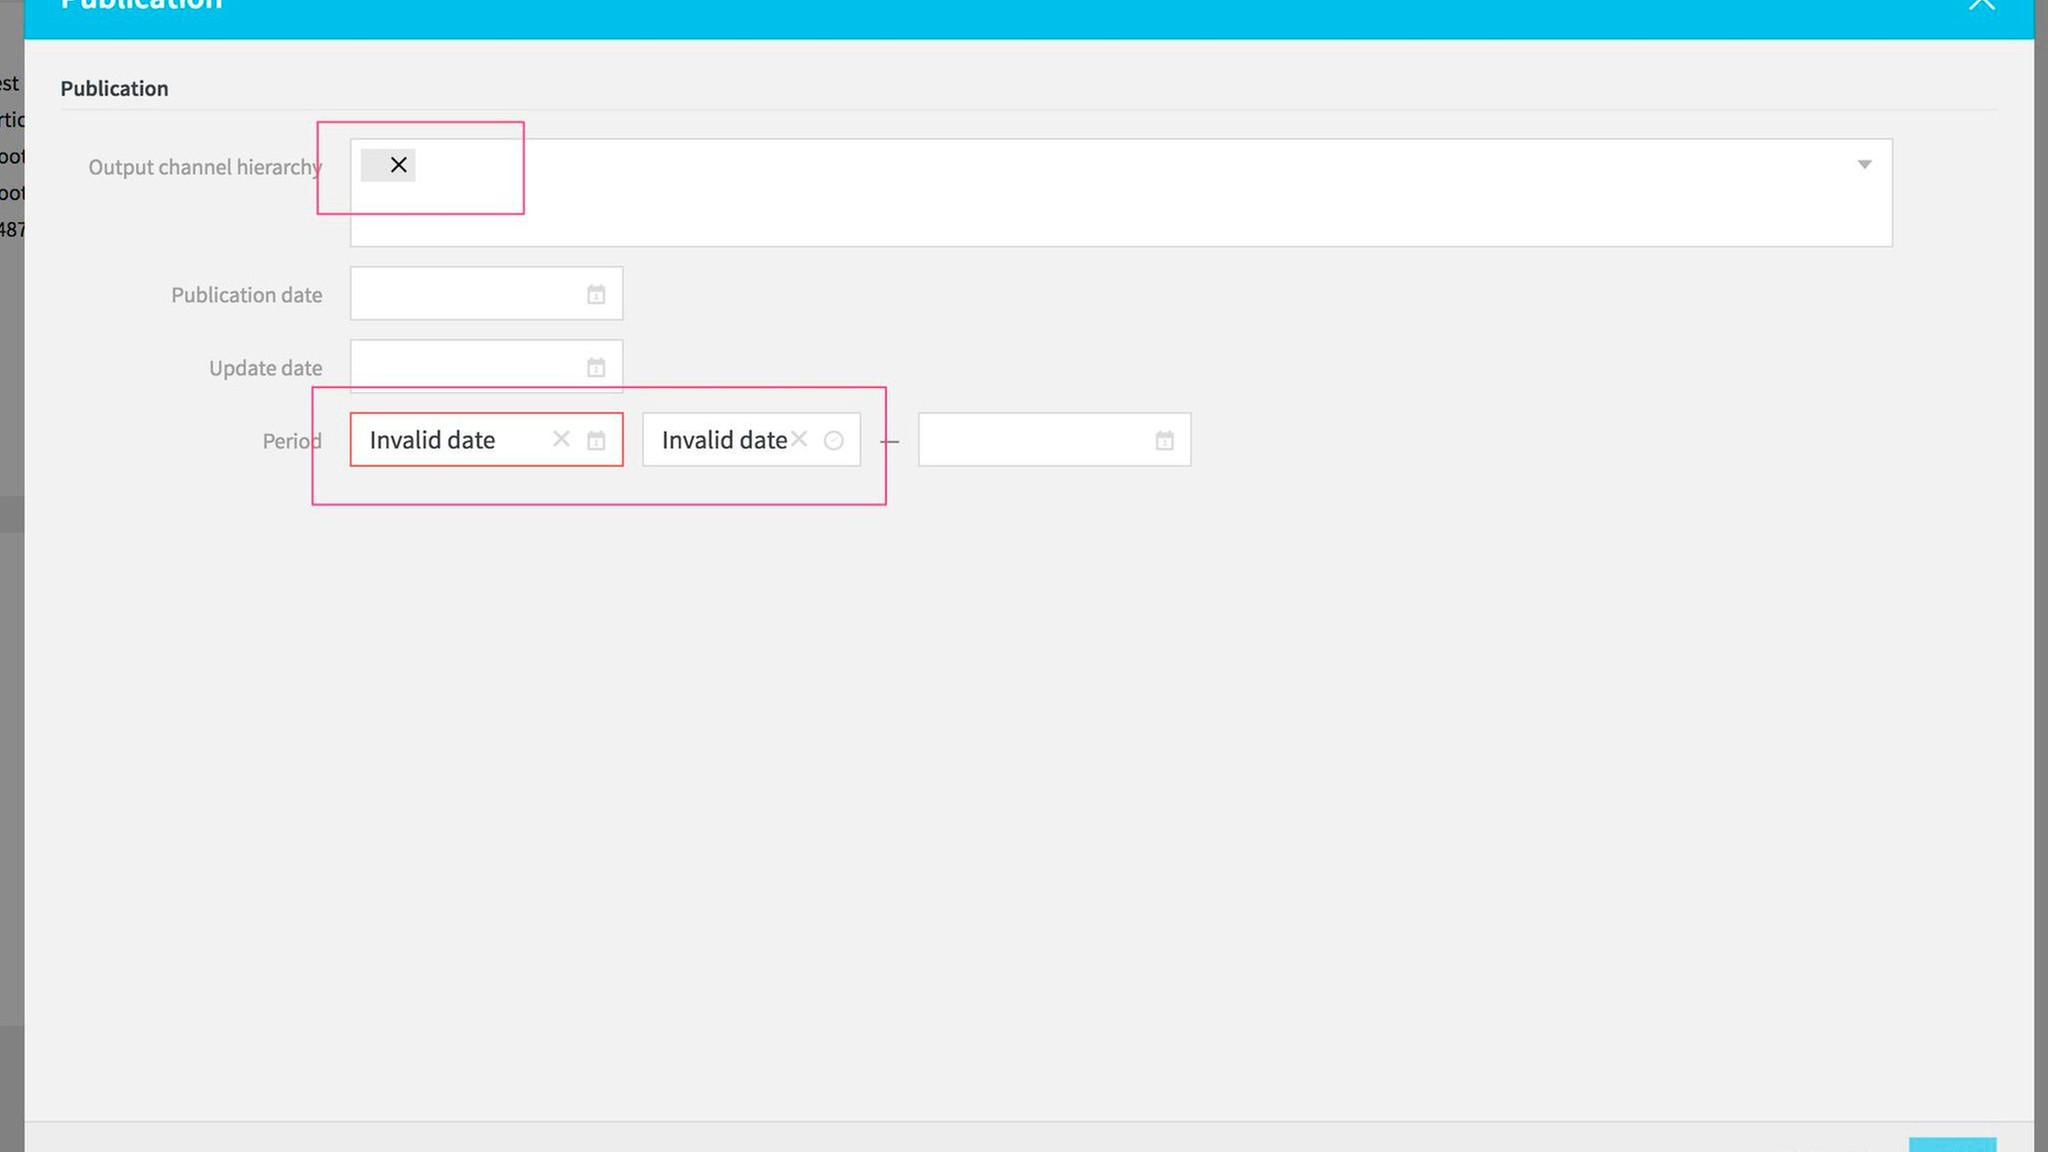The width and height of the screenshot is (2048, 1152).
Task: Clear the Period start time value
Action: point(799,439)
